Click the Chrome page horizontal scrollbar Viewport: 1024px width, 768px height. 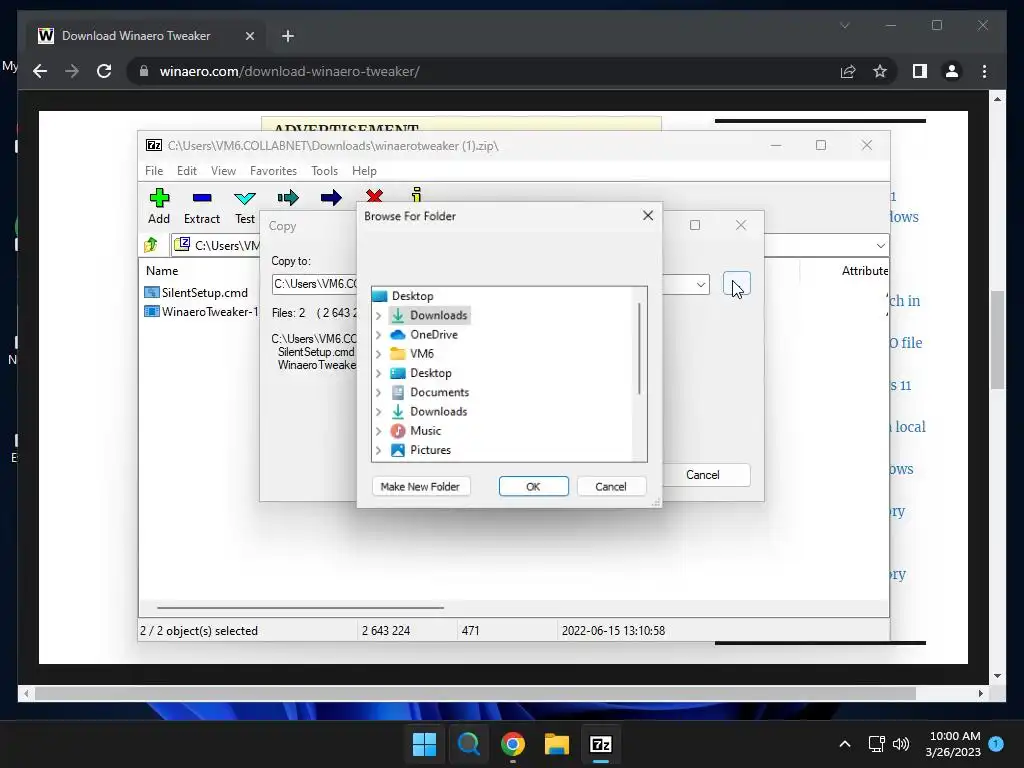pyautogui.click(x=475, y=694)
